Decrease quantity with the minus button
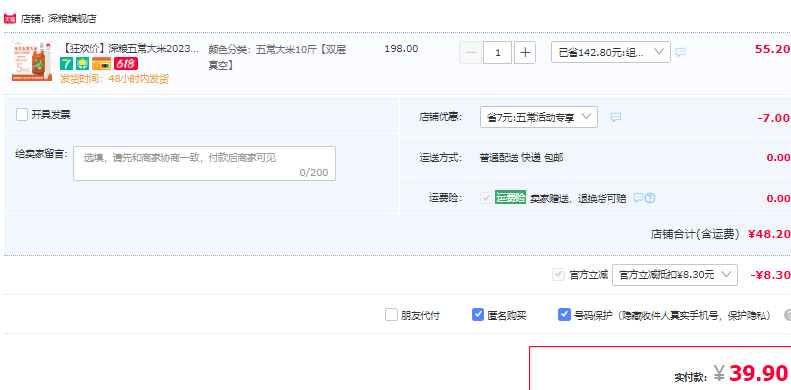Image resolution: width=791 pixels, height=390 pixels. pyautogui.click(x=470, y=52)
